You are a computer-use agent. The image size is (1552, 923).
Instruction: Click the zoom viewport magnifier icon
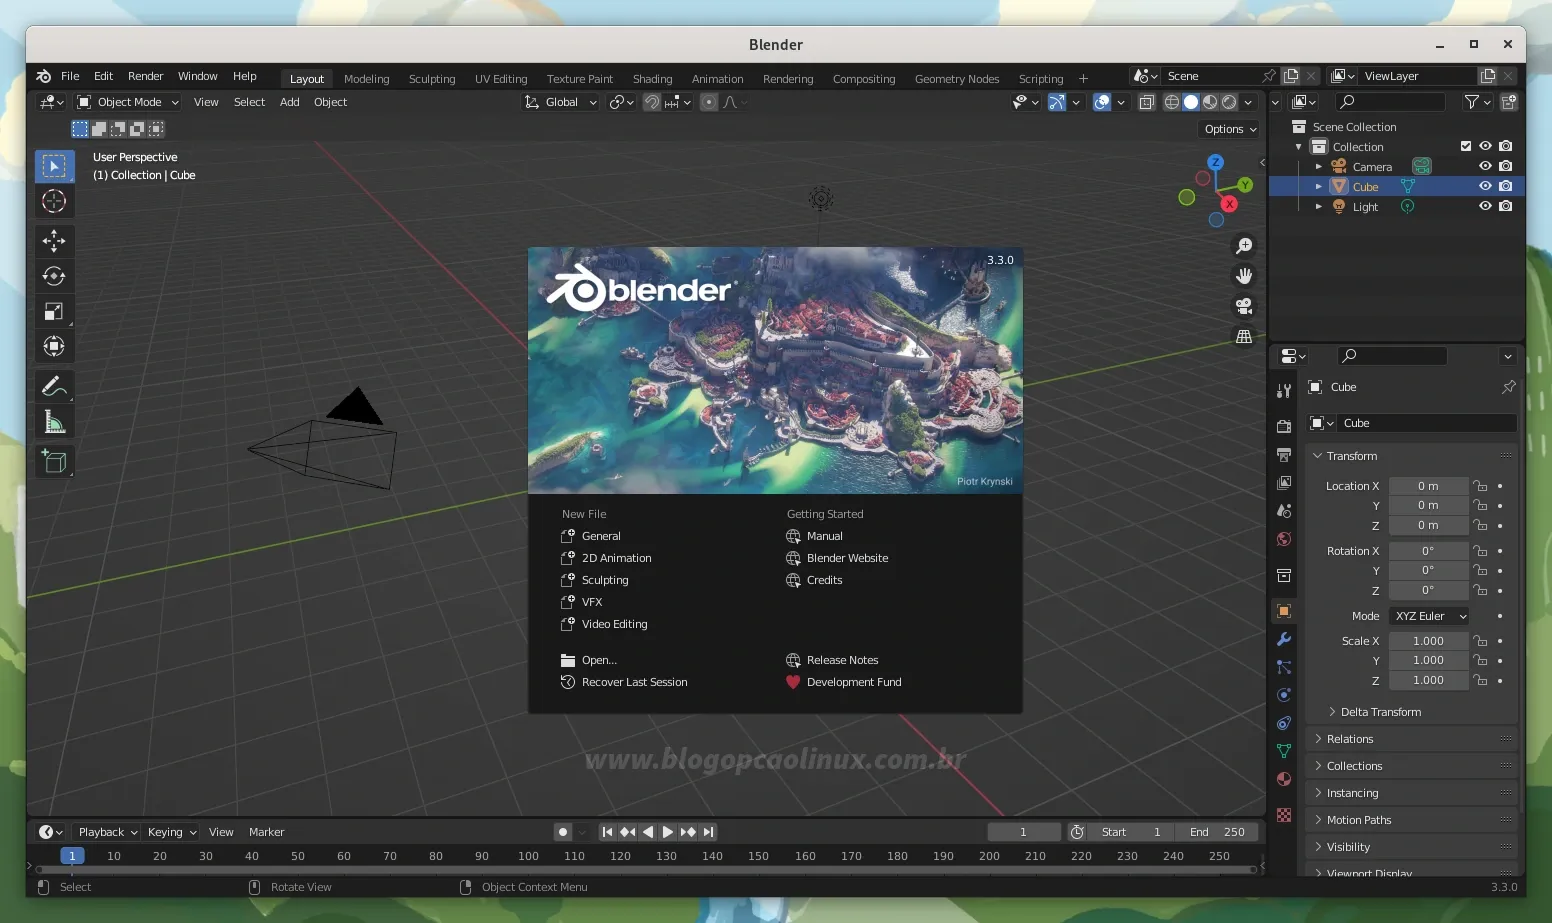click(1244, 246)
